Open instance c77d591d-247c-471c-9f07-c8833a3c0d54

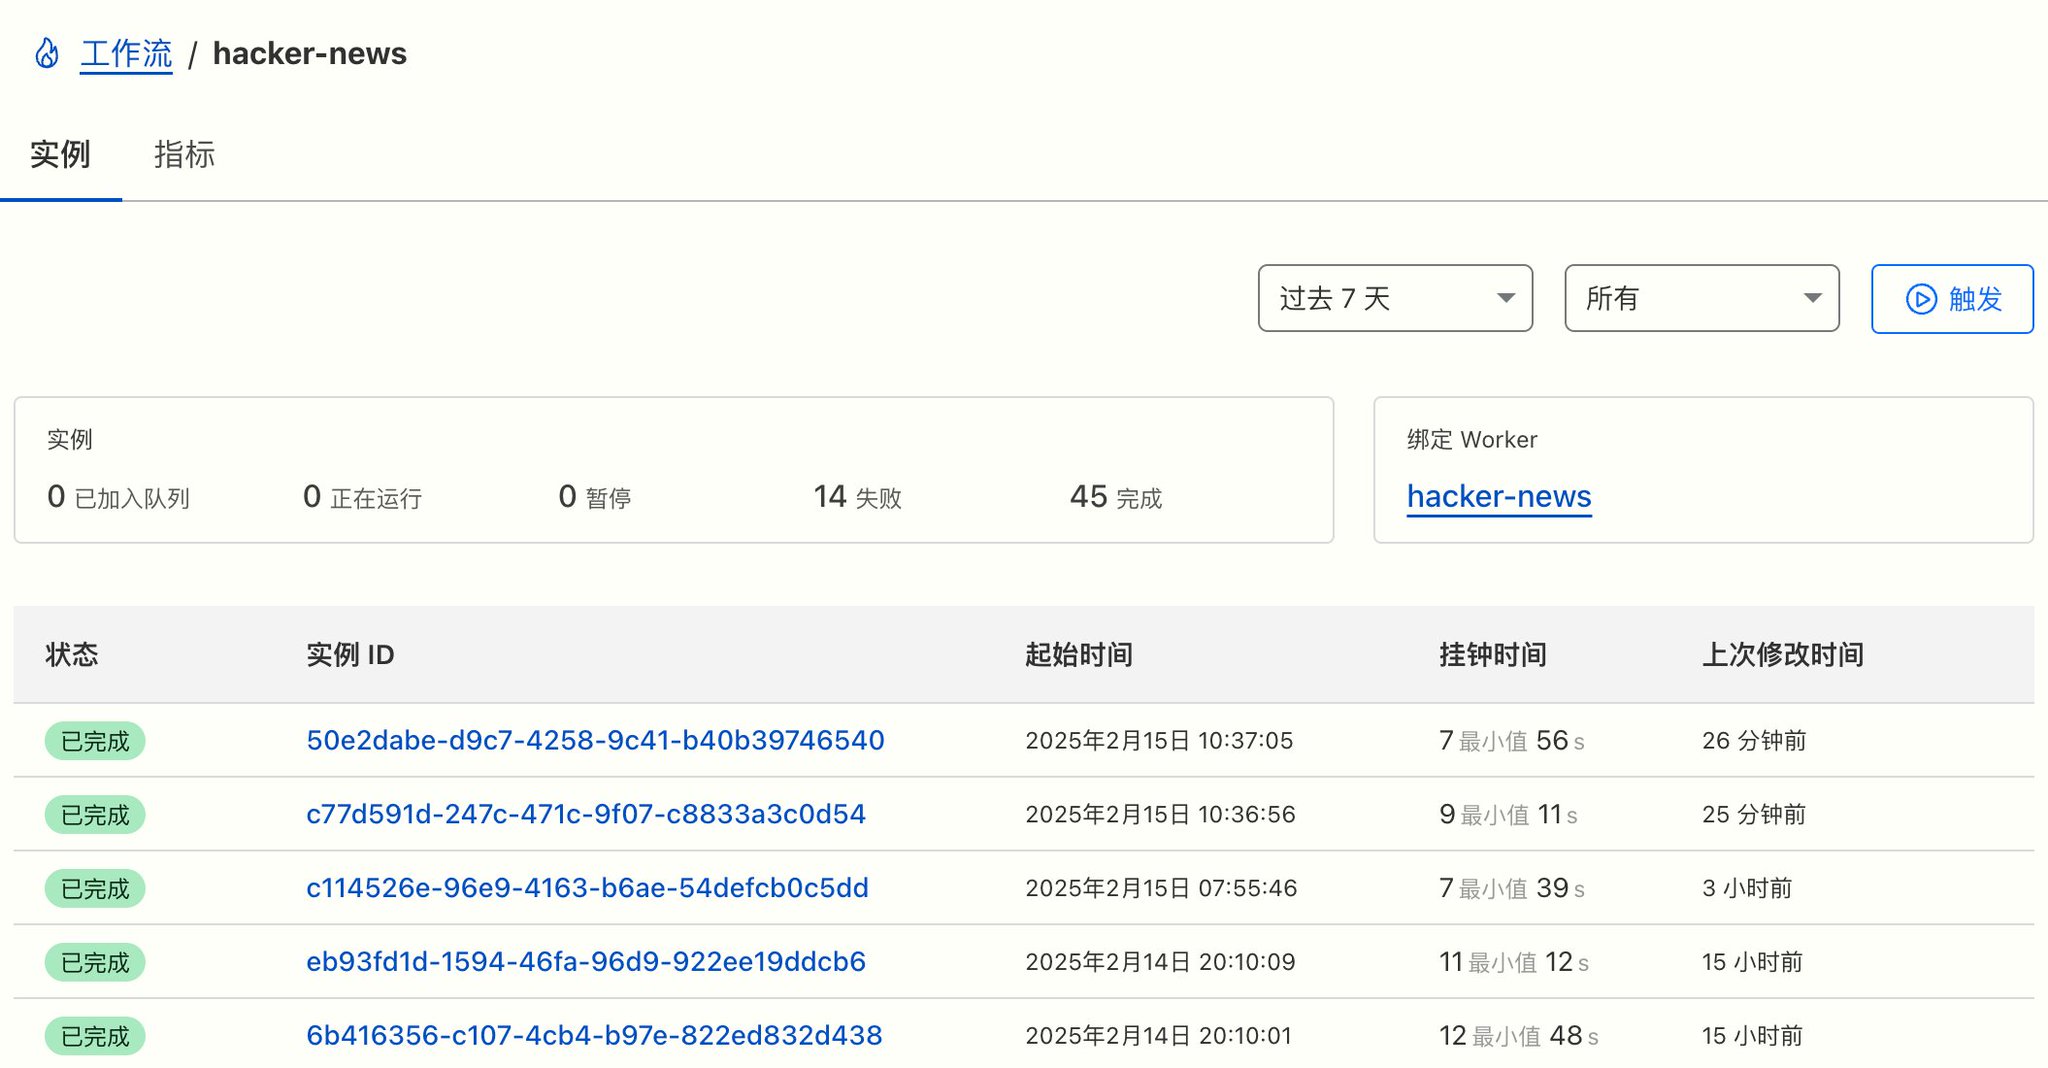[x=585, y=814]
